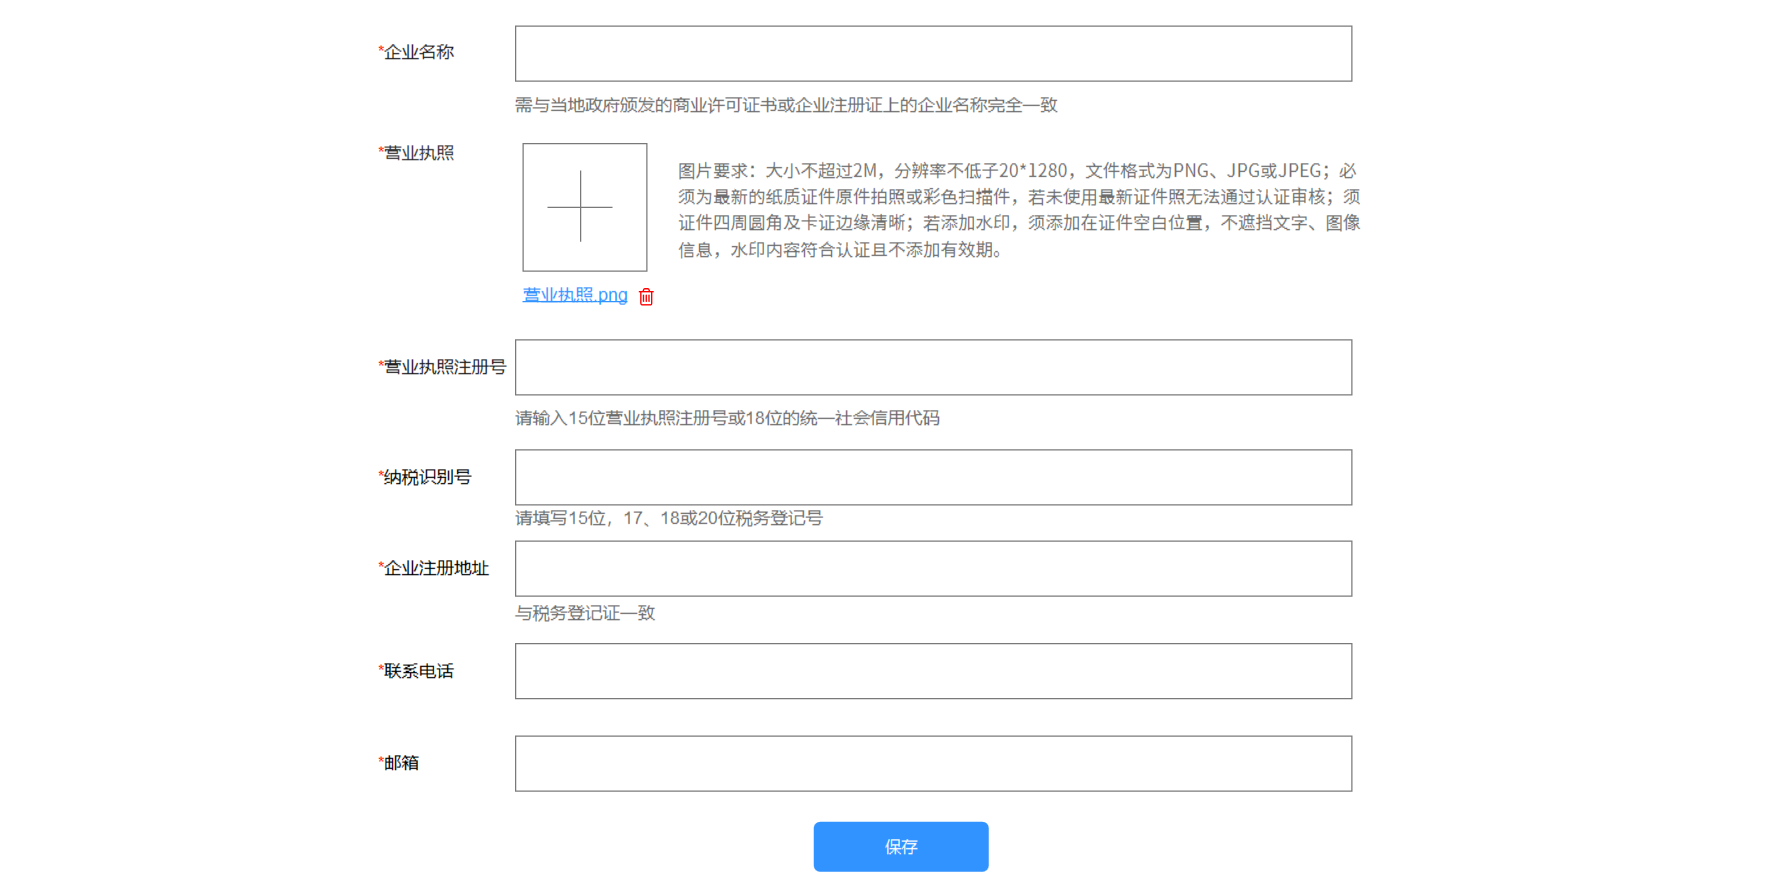Click the 纳税识别号 label
The image size is (1770, 894).
(427, 477)
